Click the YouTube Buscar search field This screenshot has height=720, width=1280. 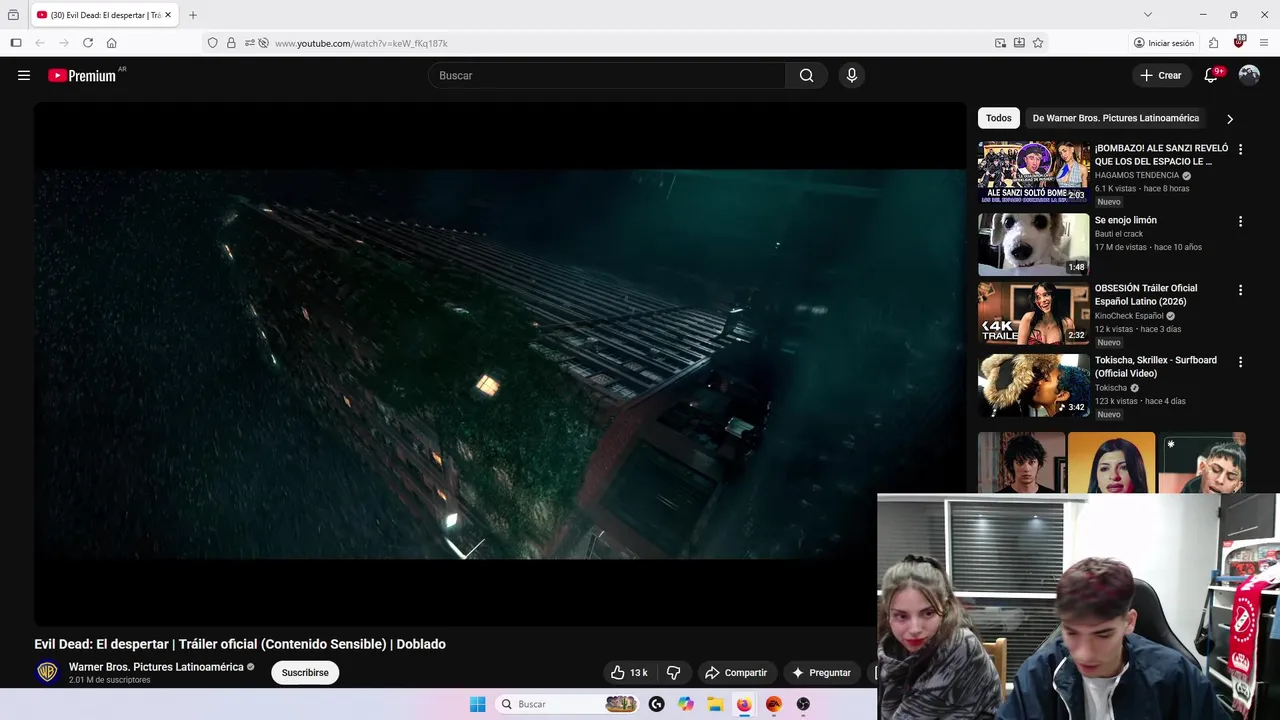tap(606, 75)
